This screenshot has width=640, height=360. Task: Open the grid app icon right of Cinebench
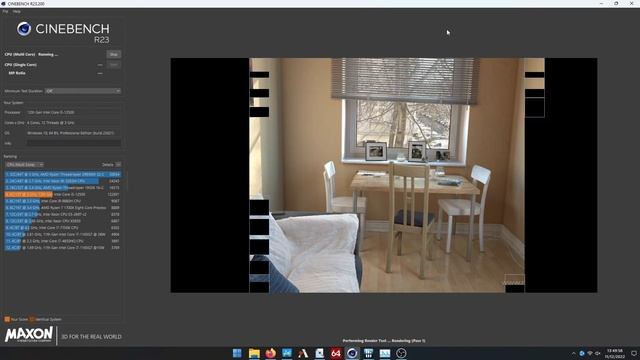pos(368,353)
